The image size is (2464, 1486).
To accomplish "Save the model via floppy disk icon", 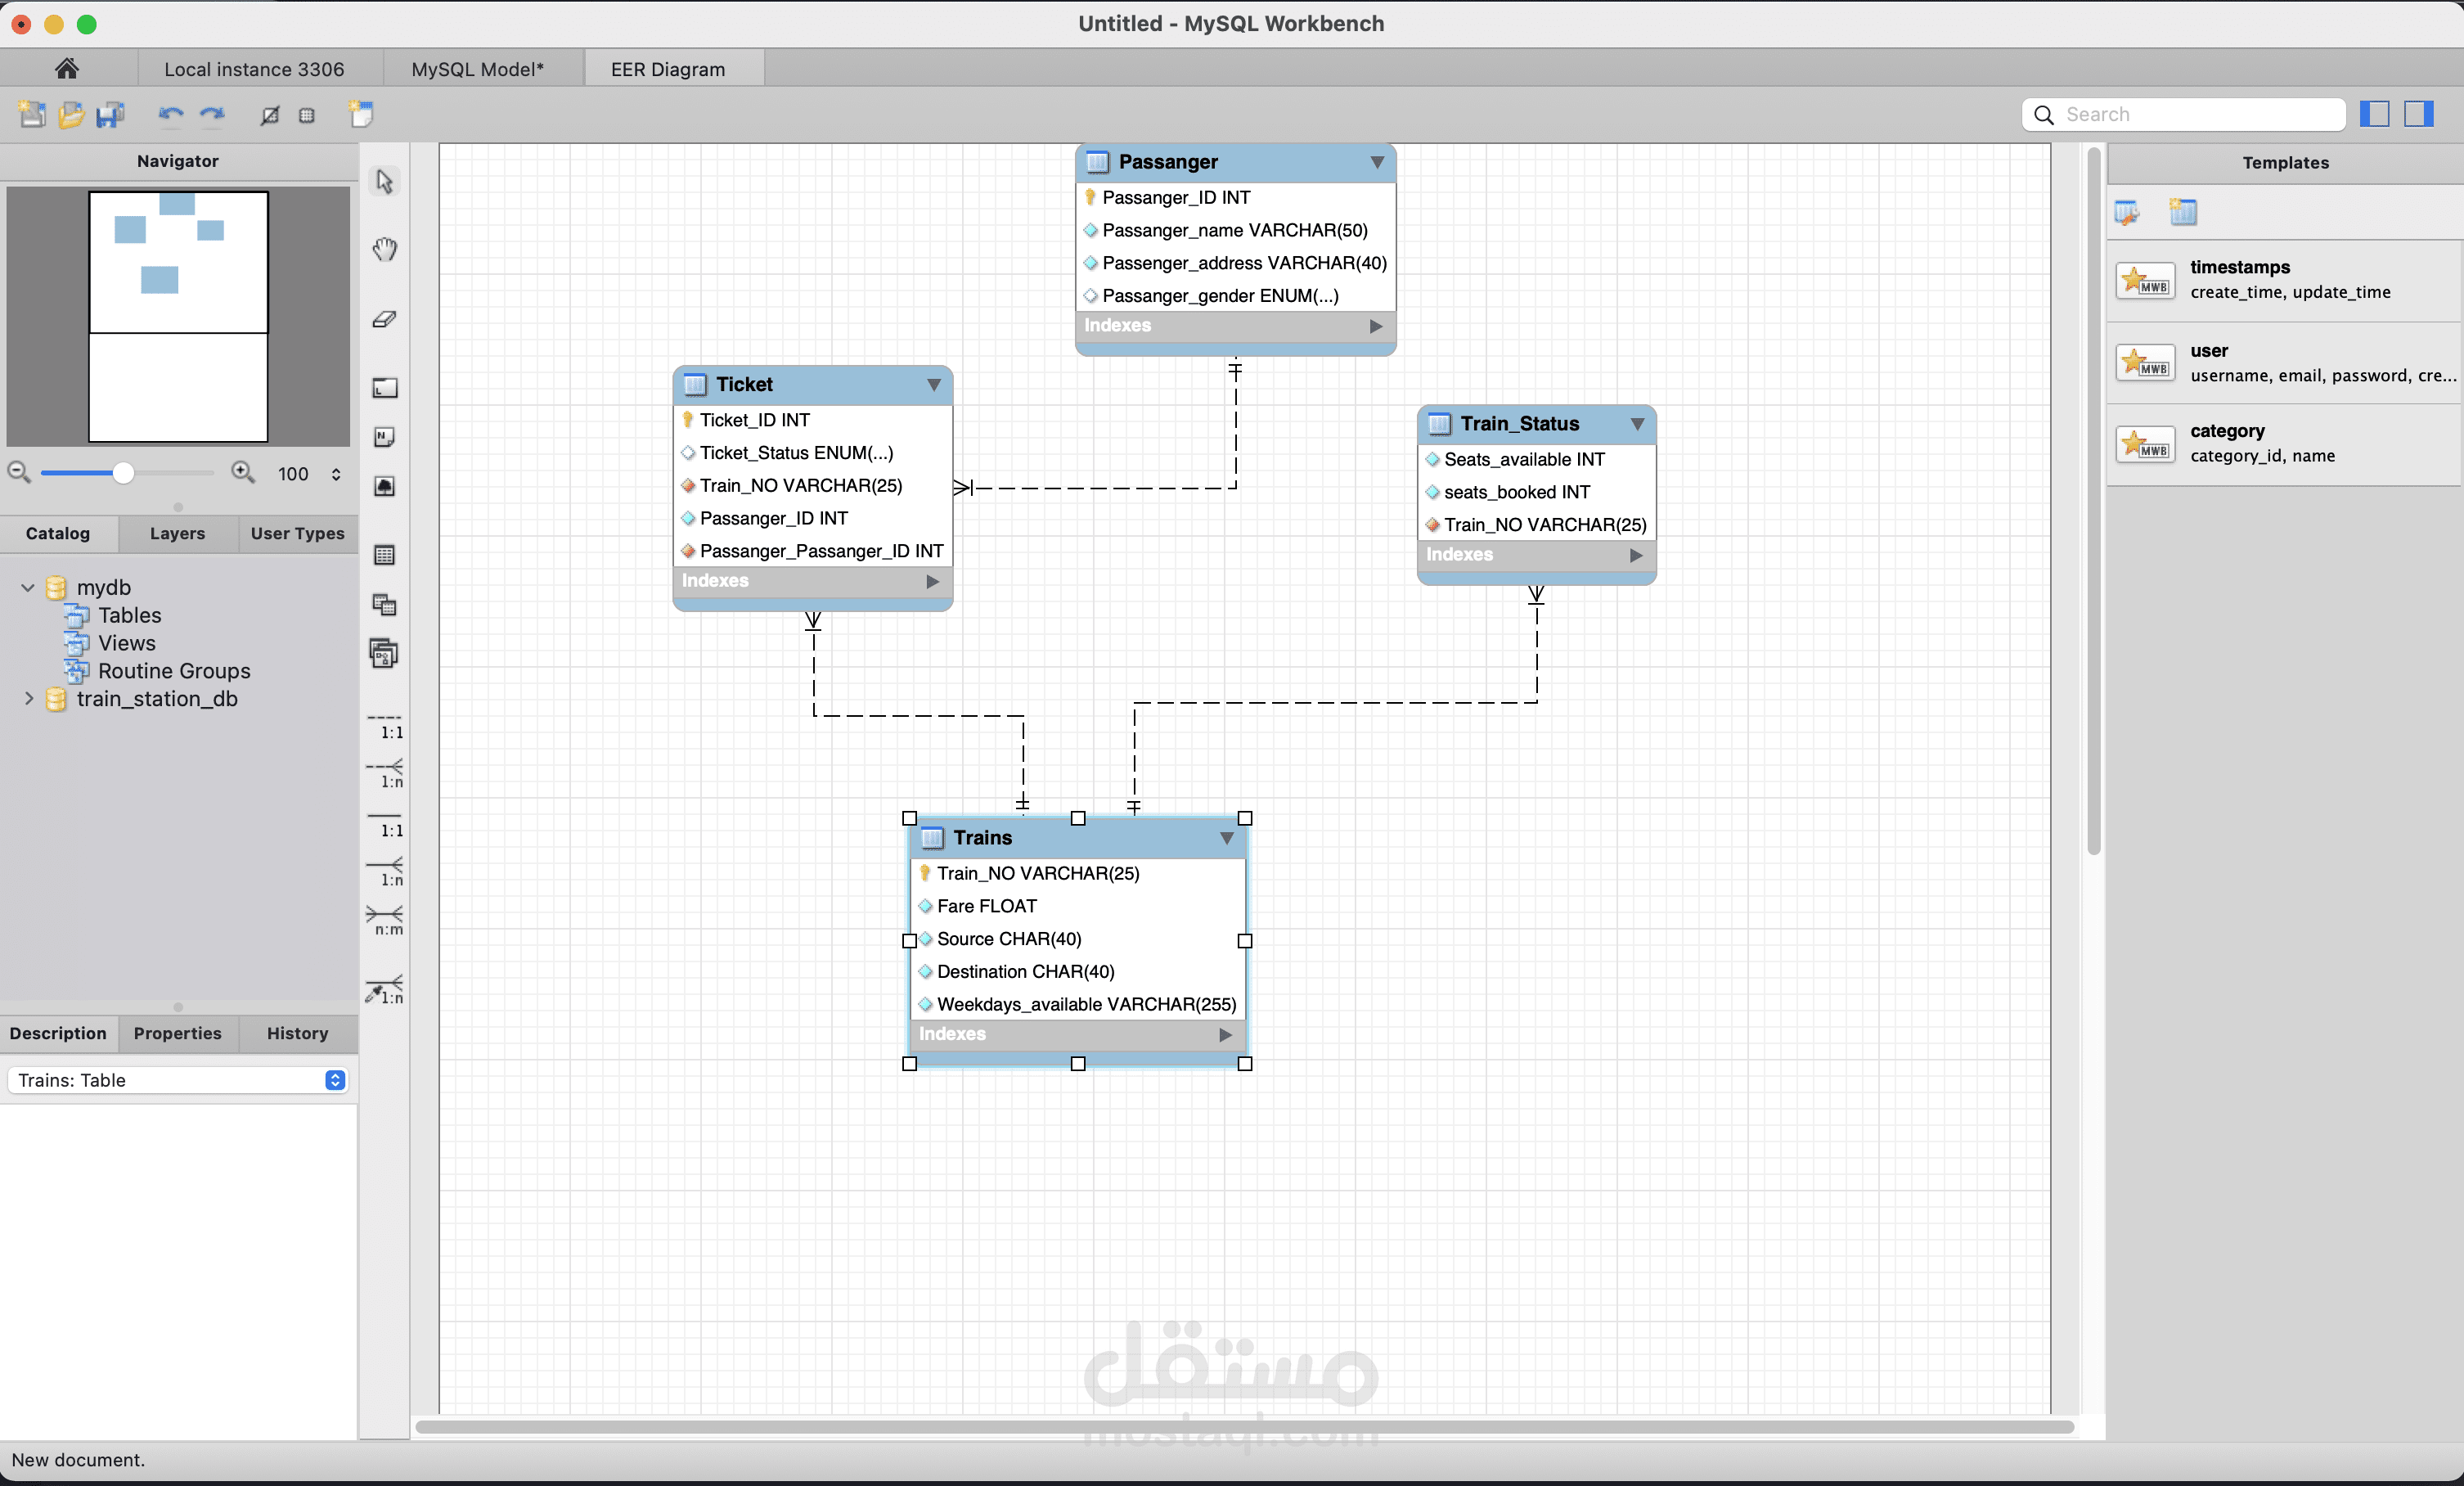I will [110, 114].
